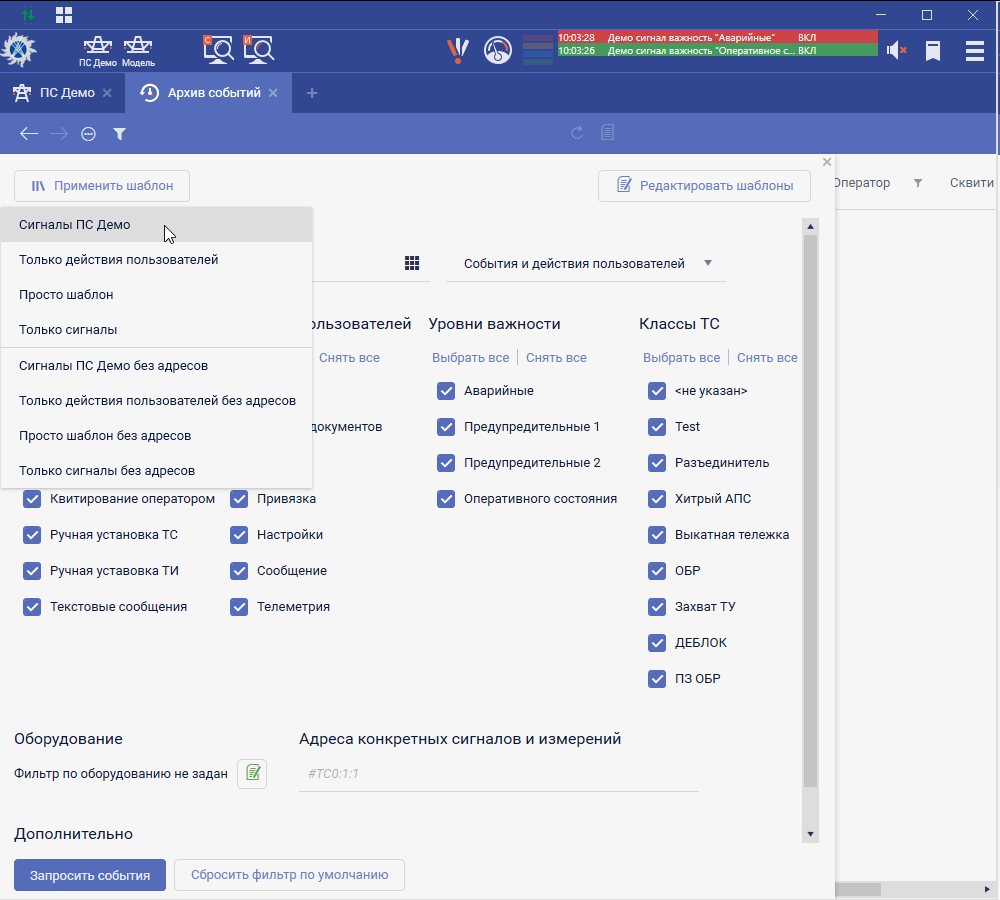Click the signal address input field
Screen dimensions: 1000x900
[498, 774]
